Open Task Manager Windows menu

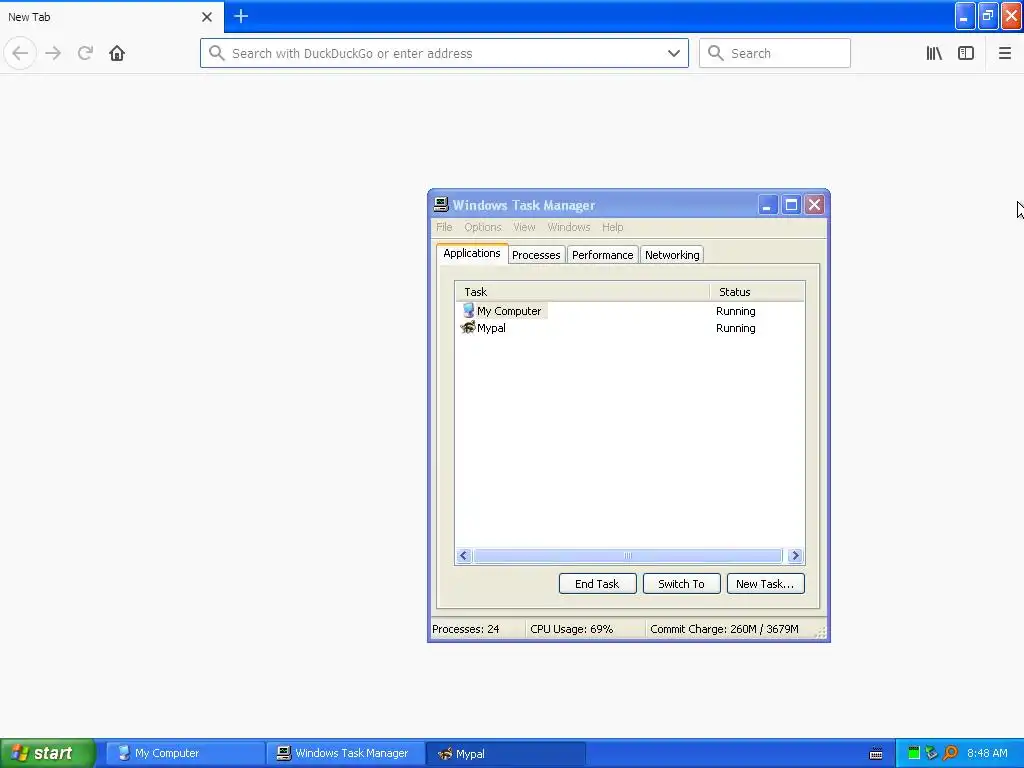[568, 227]
